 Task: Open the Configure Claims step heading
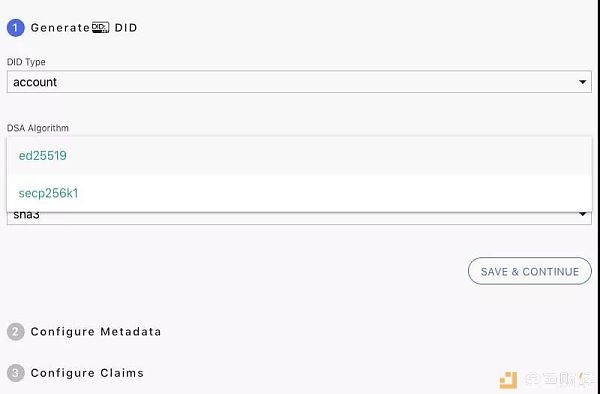coord(87,373)
